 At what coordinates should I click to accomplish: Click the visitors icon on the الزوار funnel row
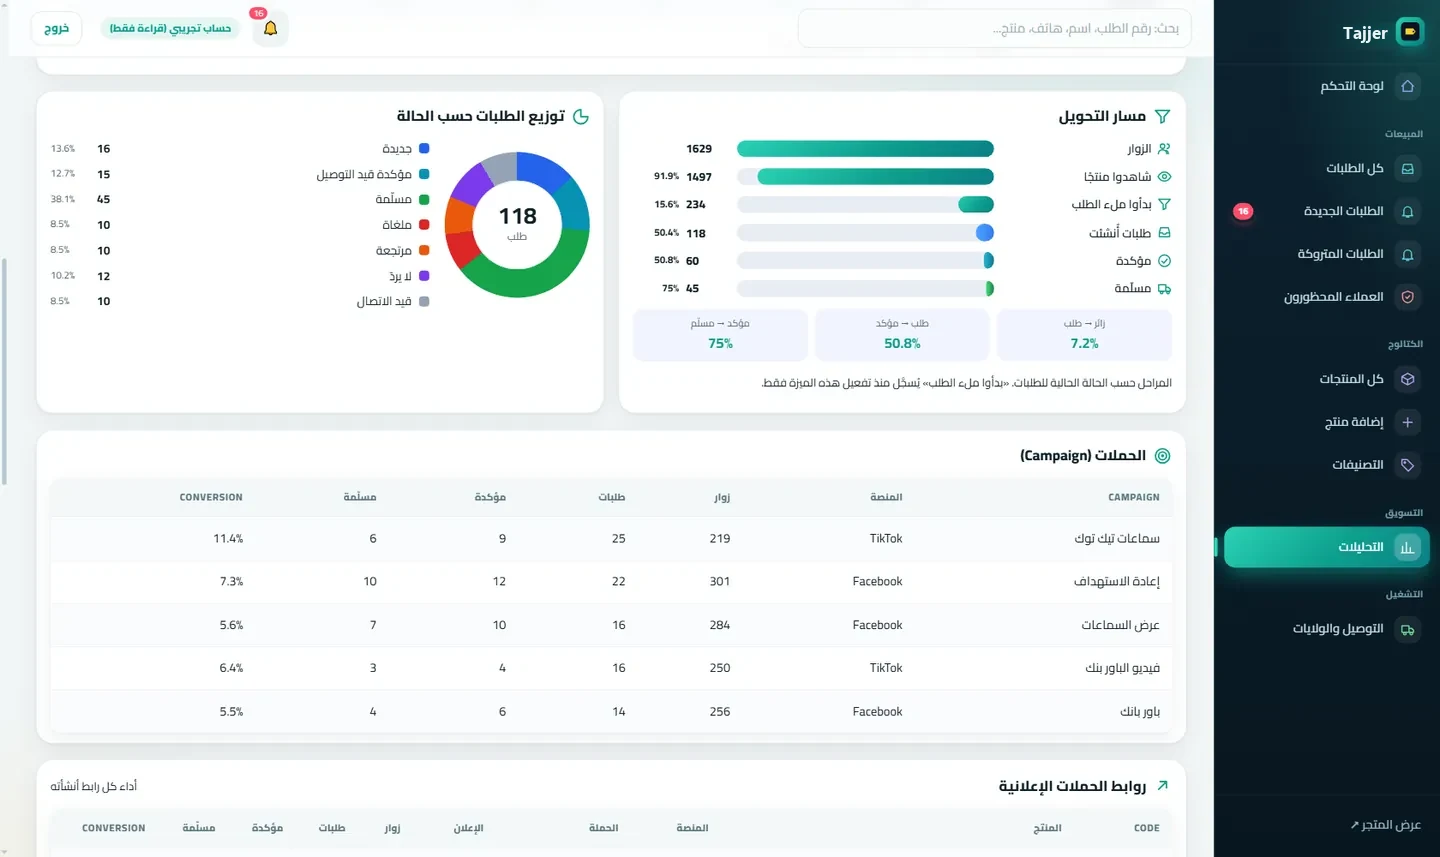click(x=1164, y=149)
